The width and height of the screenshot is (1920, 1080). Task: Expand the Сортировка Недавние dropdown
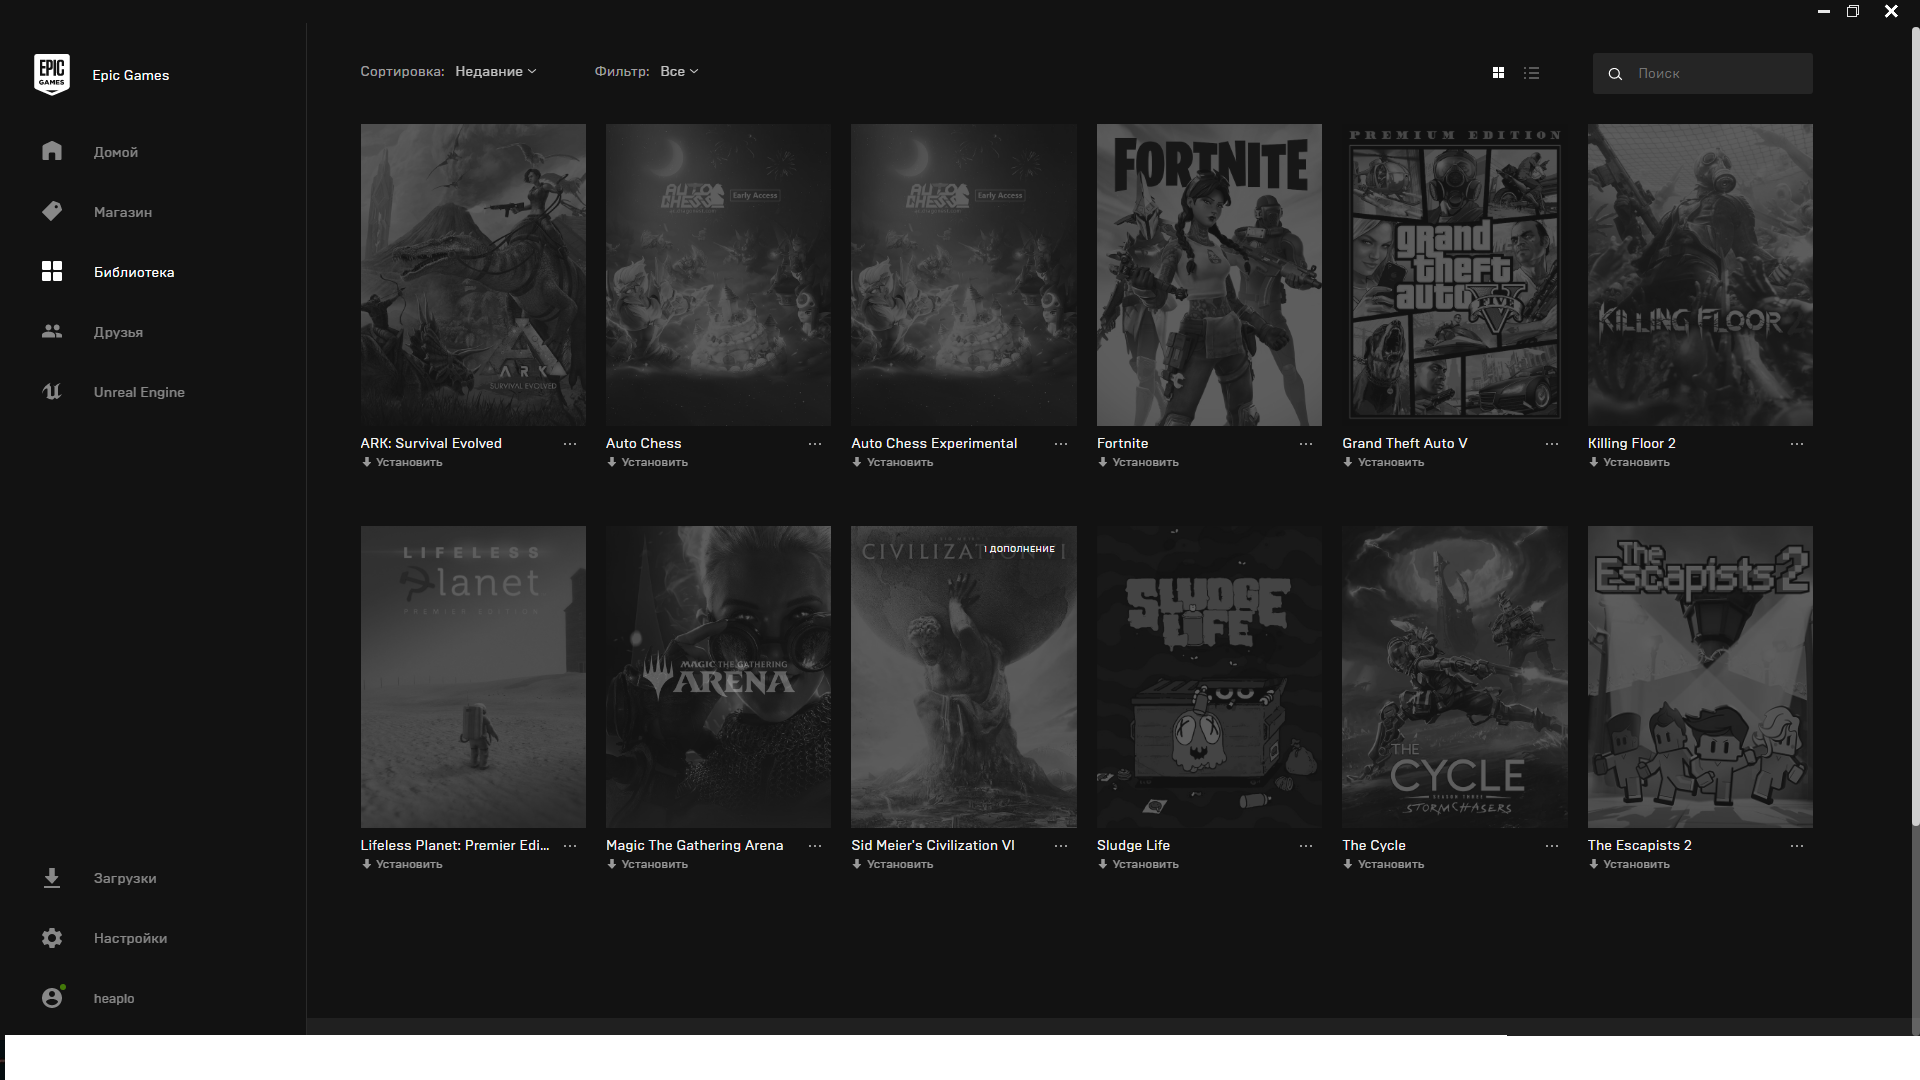496,71
